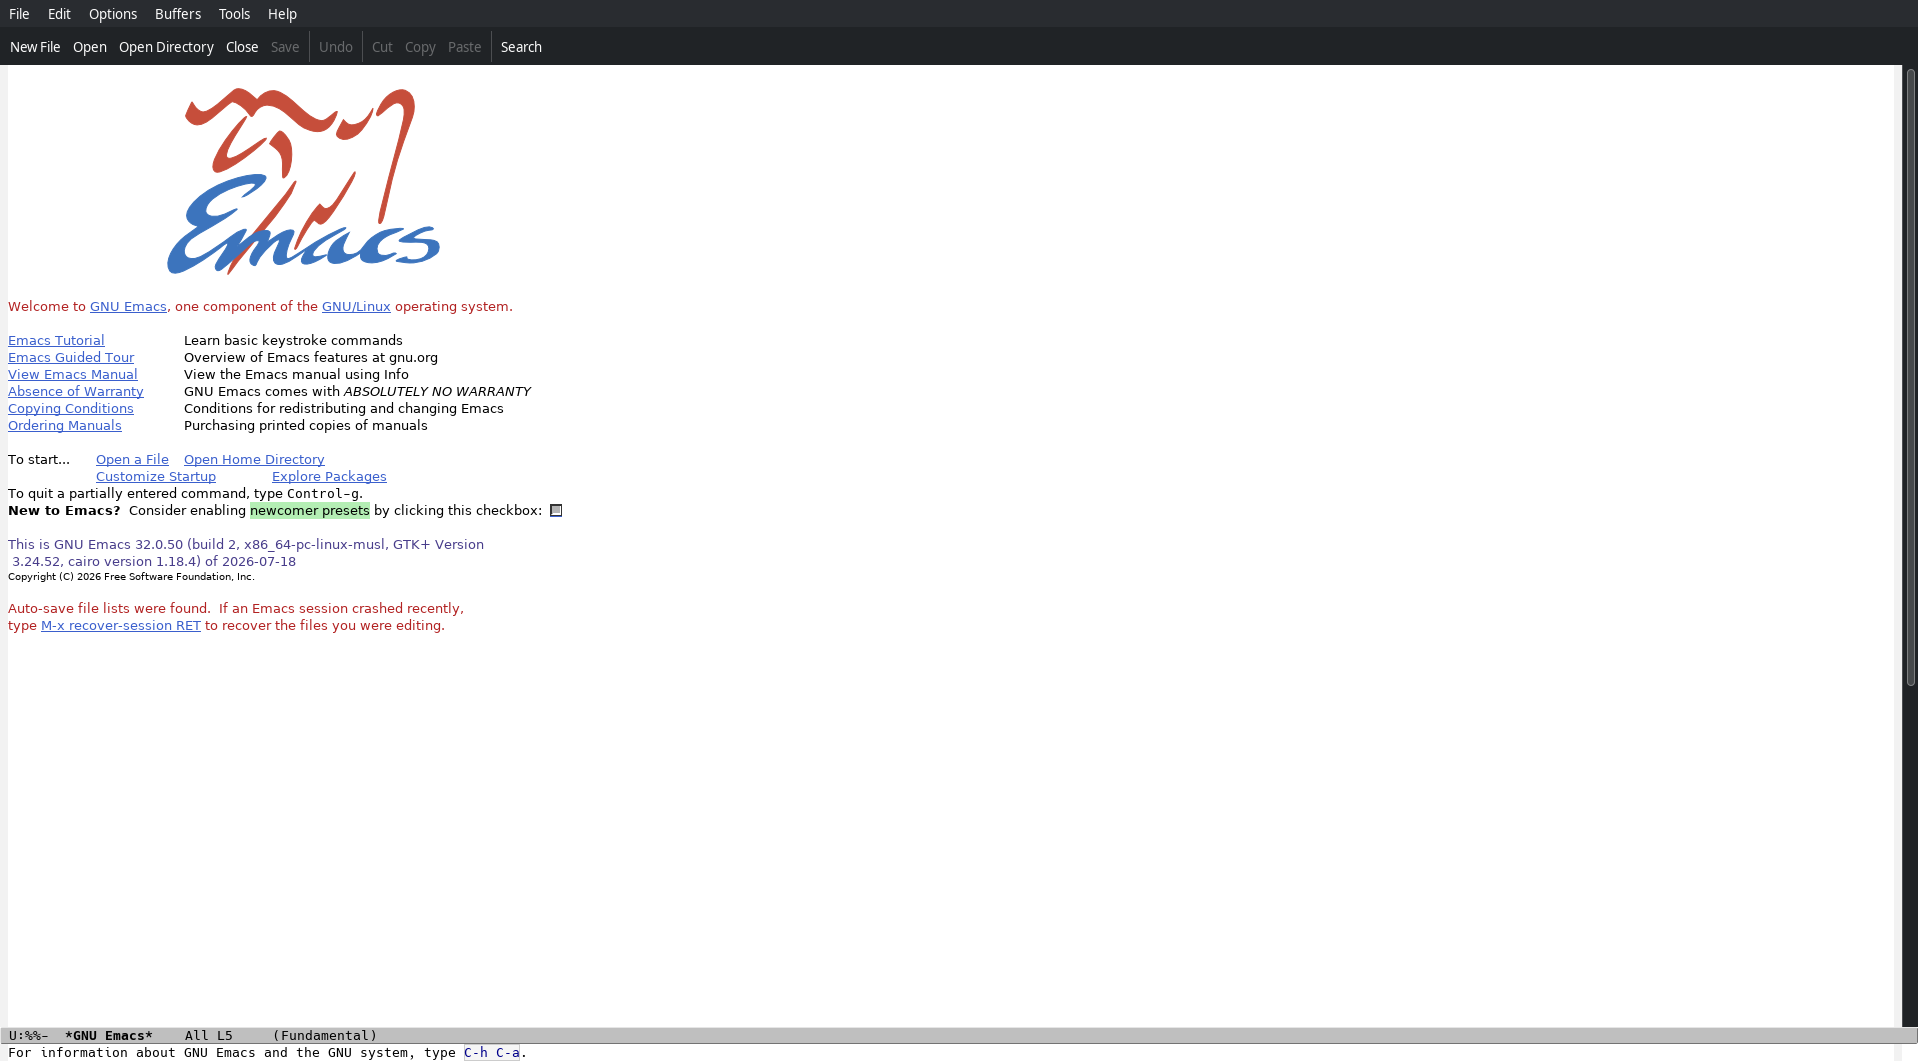Viewport: 1918px width, 1061px height.
Task: Click the *GNU Emacs* buffer name in mode line
Action: (x=109, y=1036)
